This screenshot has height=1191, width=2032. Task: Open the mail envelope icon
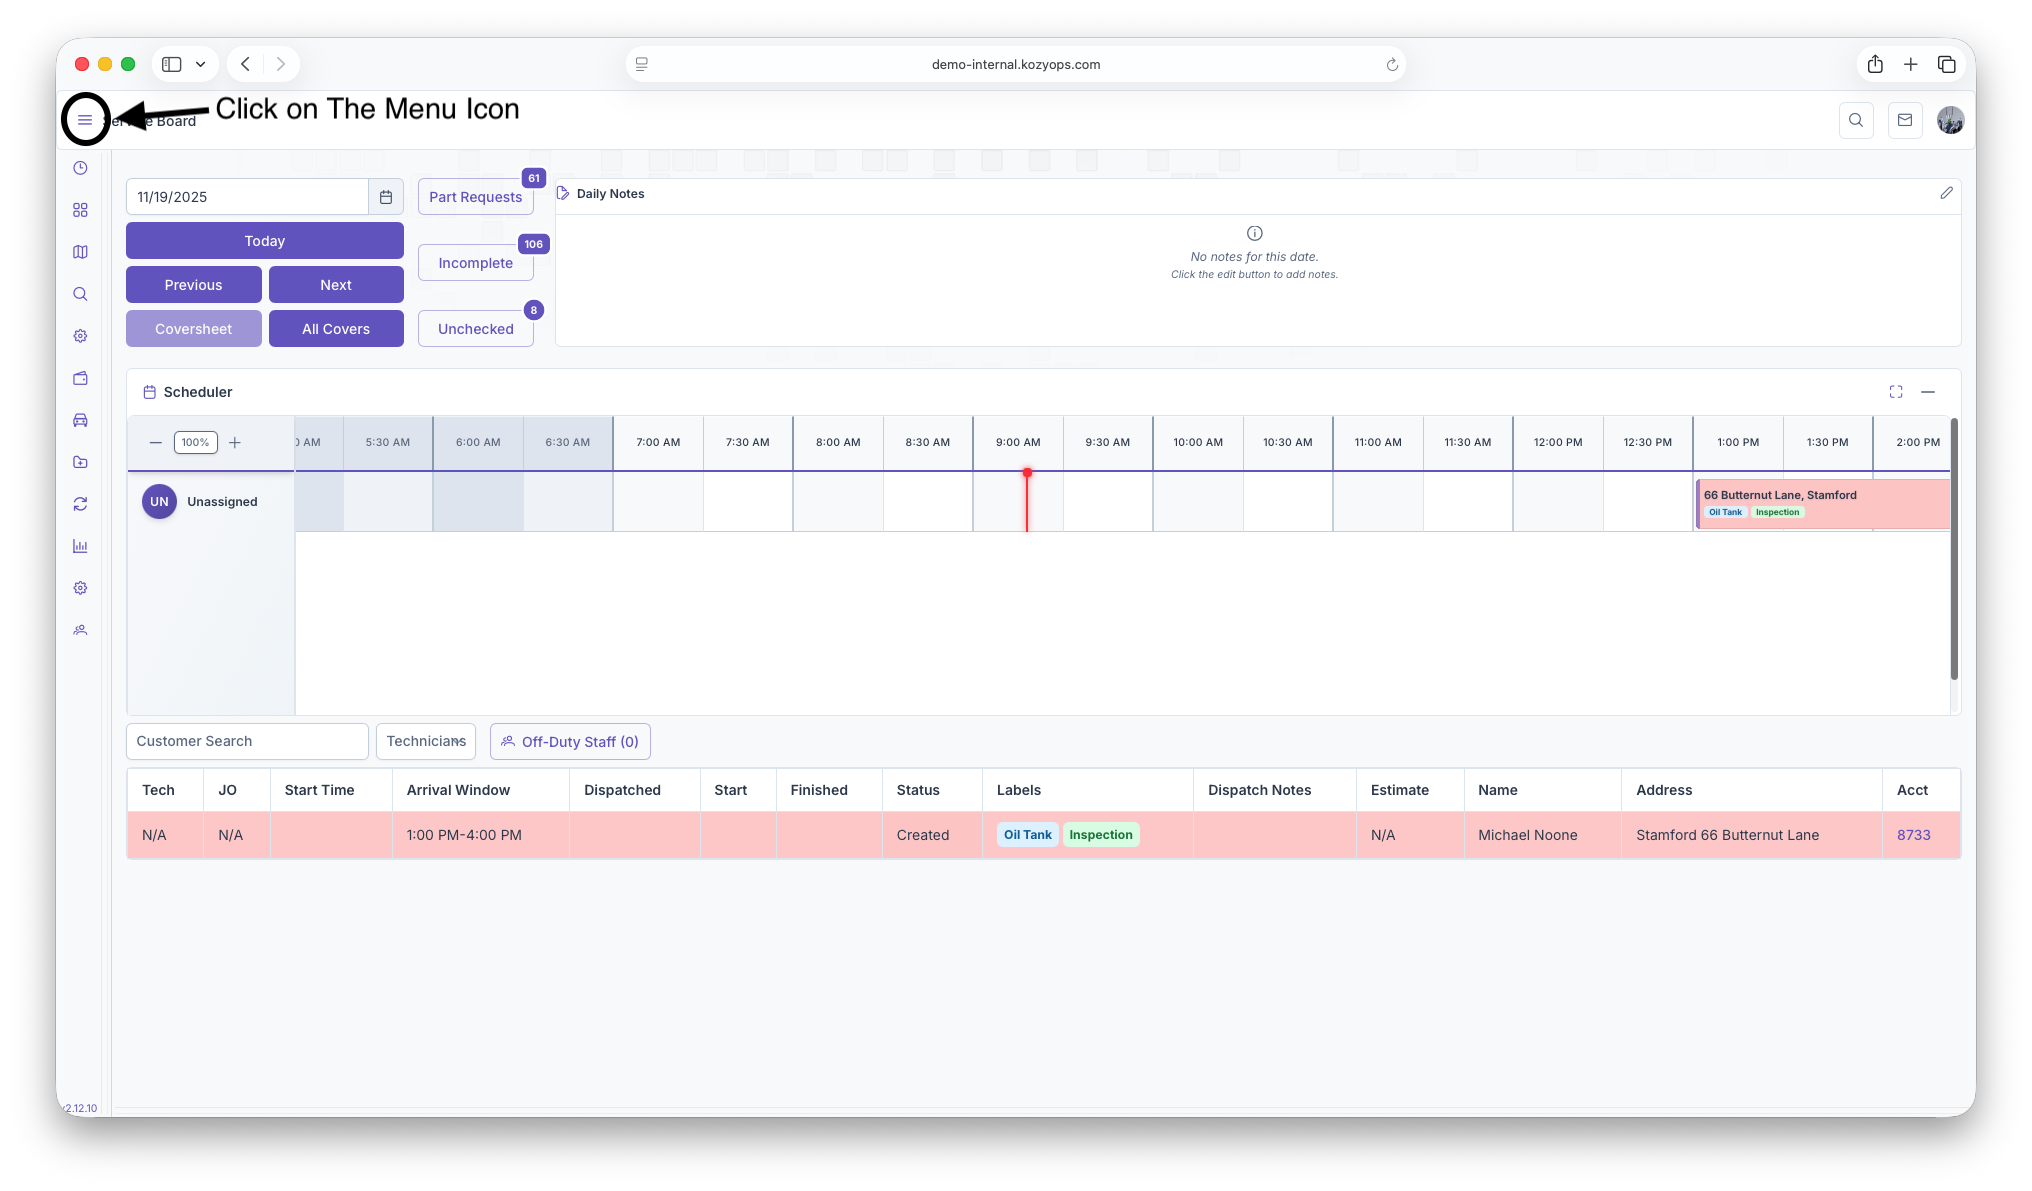coord(1904,120)
